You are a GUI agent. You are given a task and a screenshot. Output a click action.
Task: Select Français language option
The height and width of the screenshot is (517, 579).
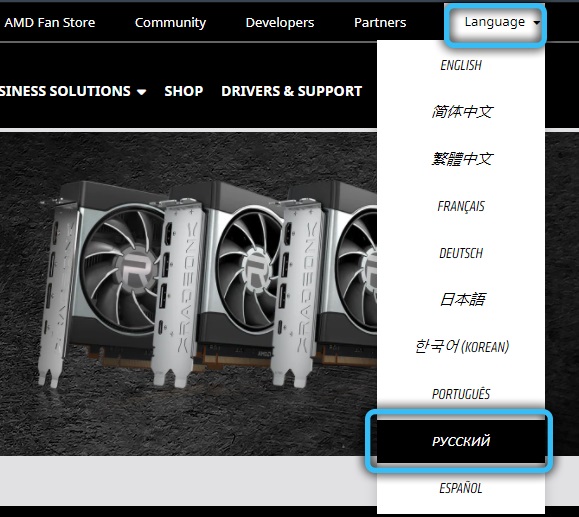[461, 206]
